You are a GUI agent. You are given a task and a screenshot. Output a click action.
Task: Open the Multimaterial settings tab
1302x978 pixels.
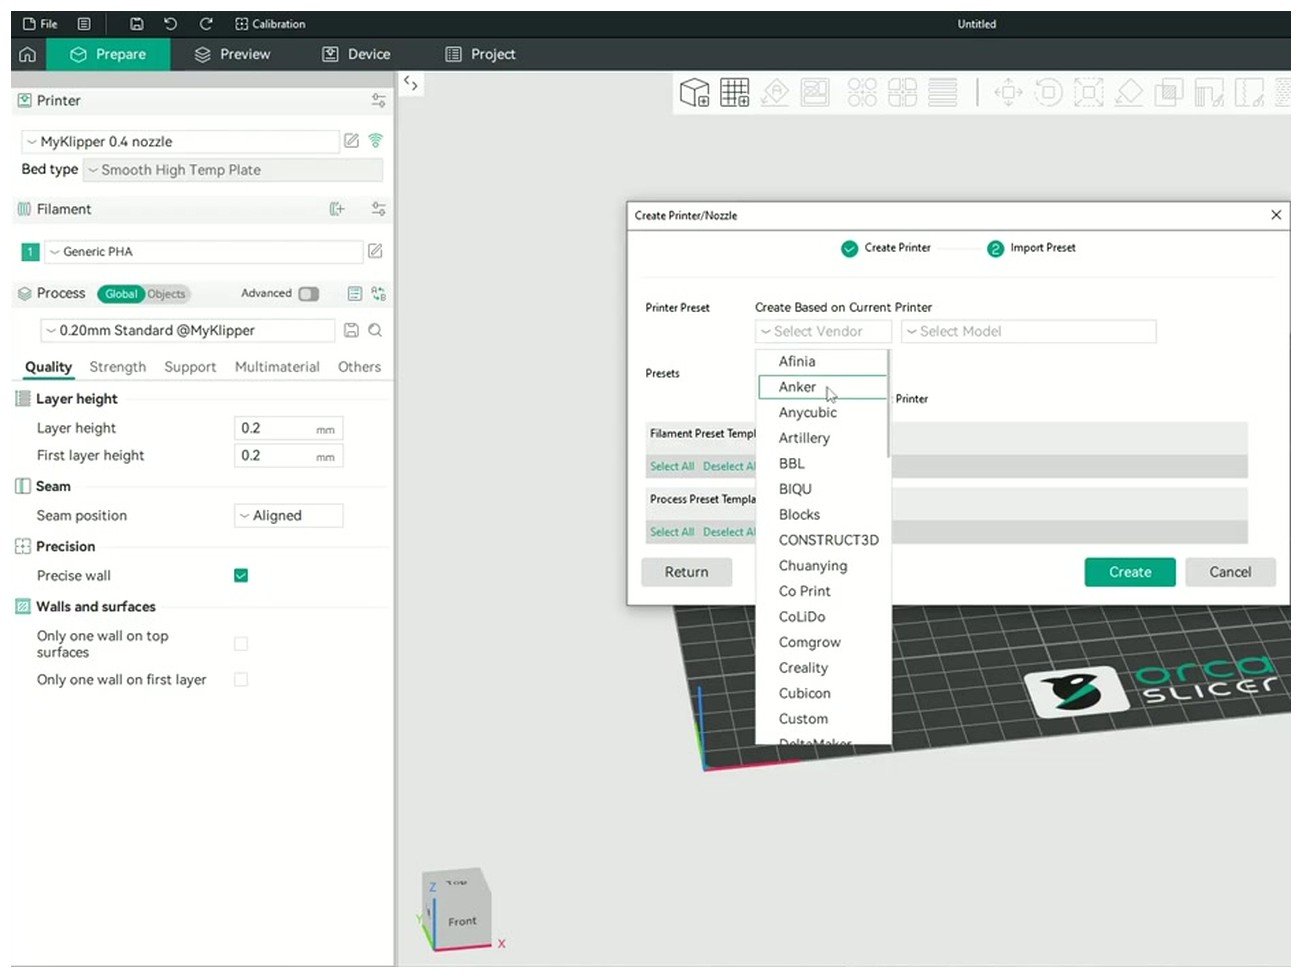tap(277, 367)
